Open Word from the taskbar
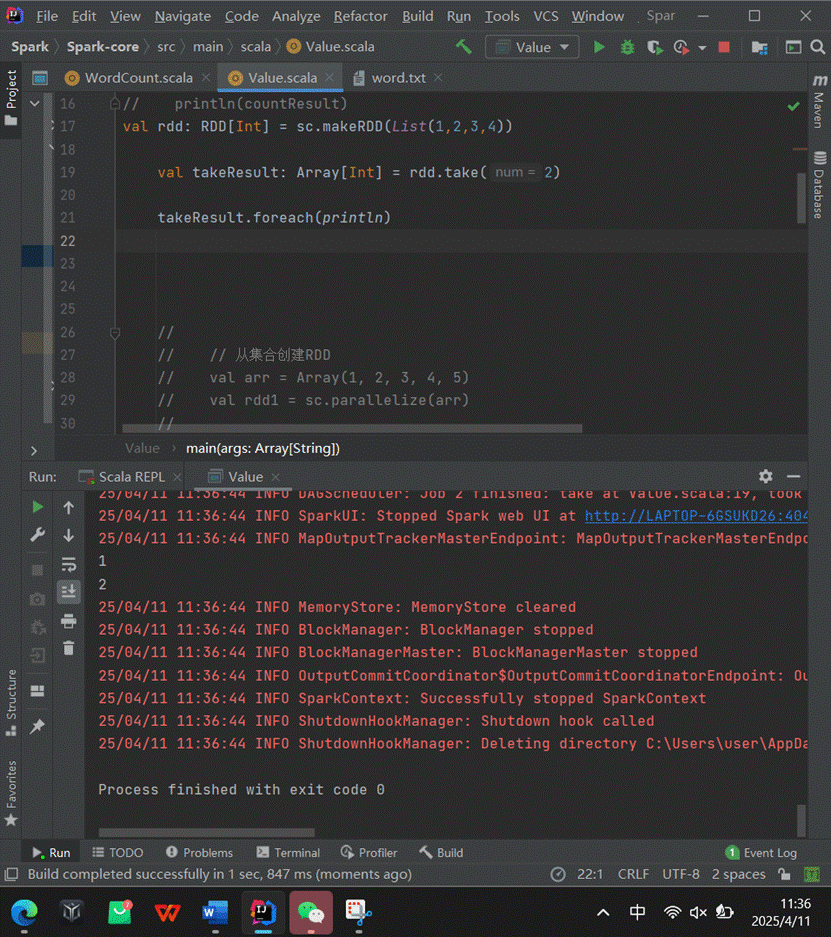The image size is (831, 937). click(x=215, y=912)
